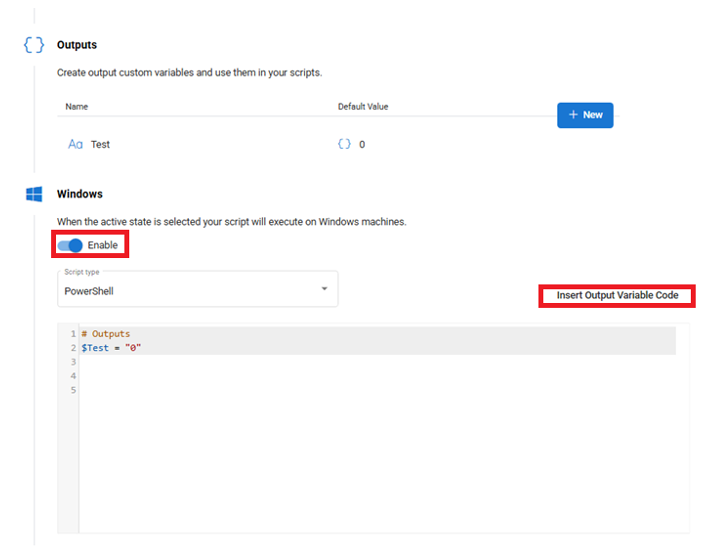This screenshot has width=722, height=548.
Task: Click the default value 0 of Test
Action: [x=362, y=144]
